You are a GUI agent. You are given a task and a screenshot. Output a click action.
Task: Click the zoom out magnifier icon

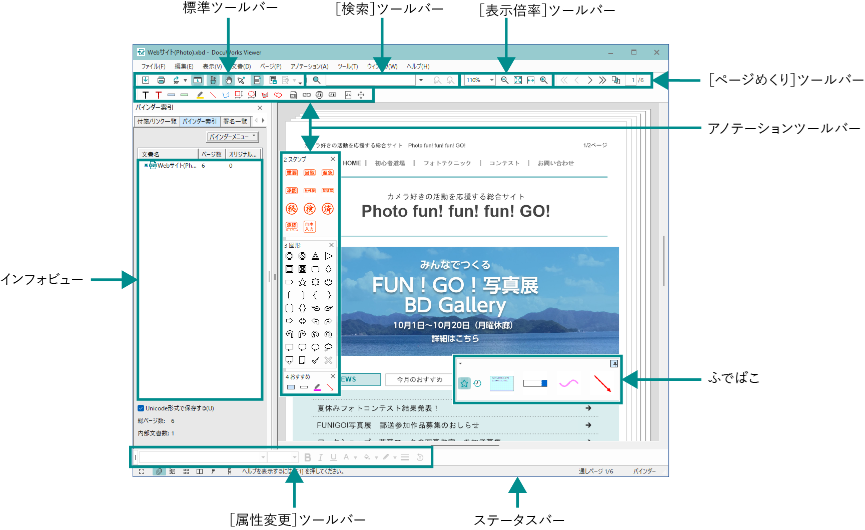coord(505,80)
